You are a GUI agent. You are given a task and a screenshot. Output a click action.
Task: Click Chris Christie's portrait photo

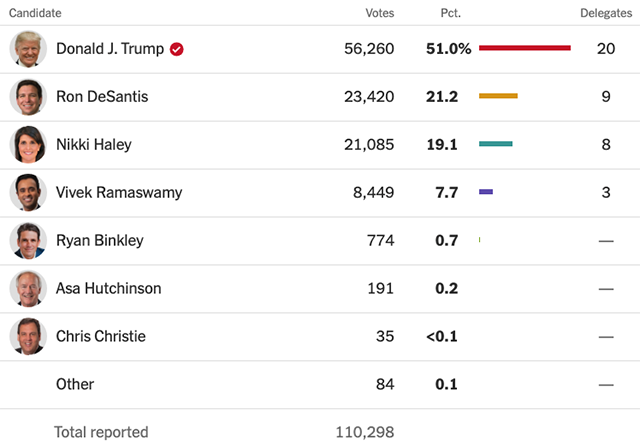tap(28, 337)
